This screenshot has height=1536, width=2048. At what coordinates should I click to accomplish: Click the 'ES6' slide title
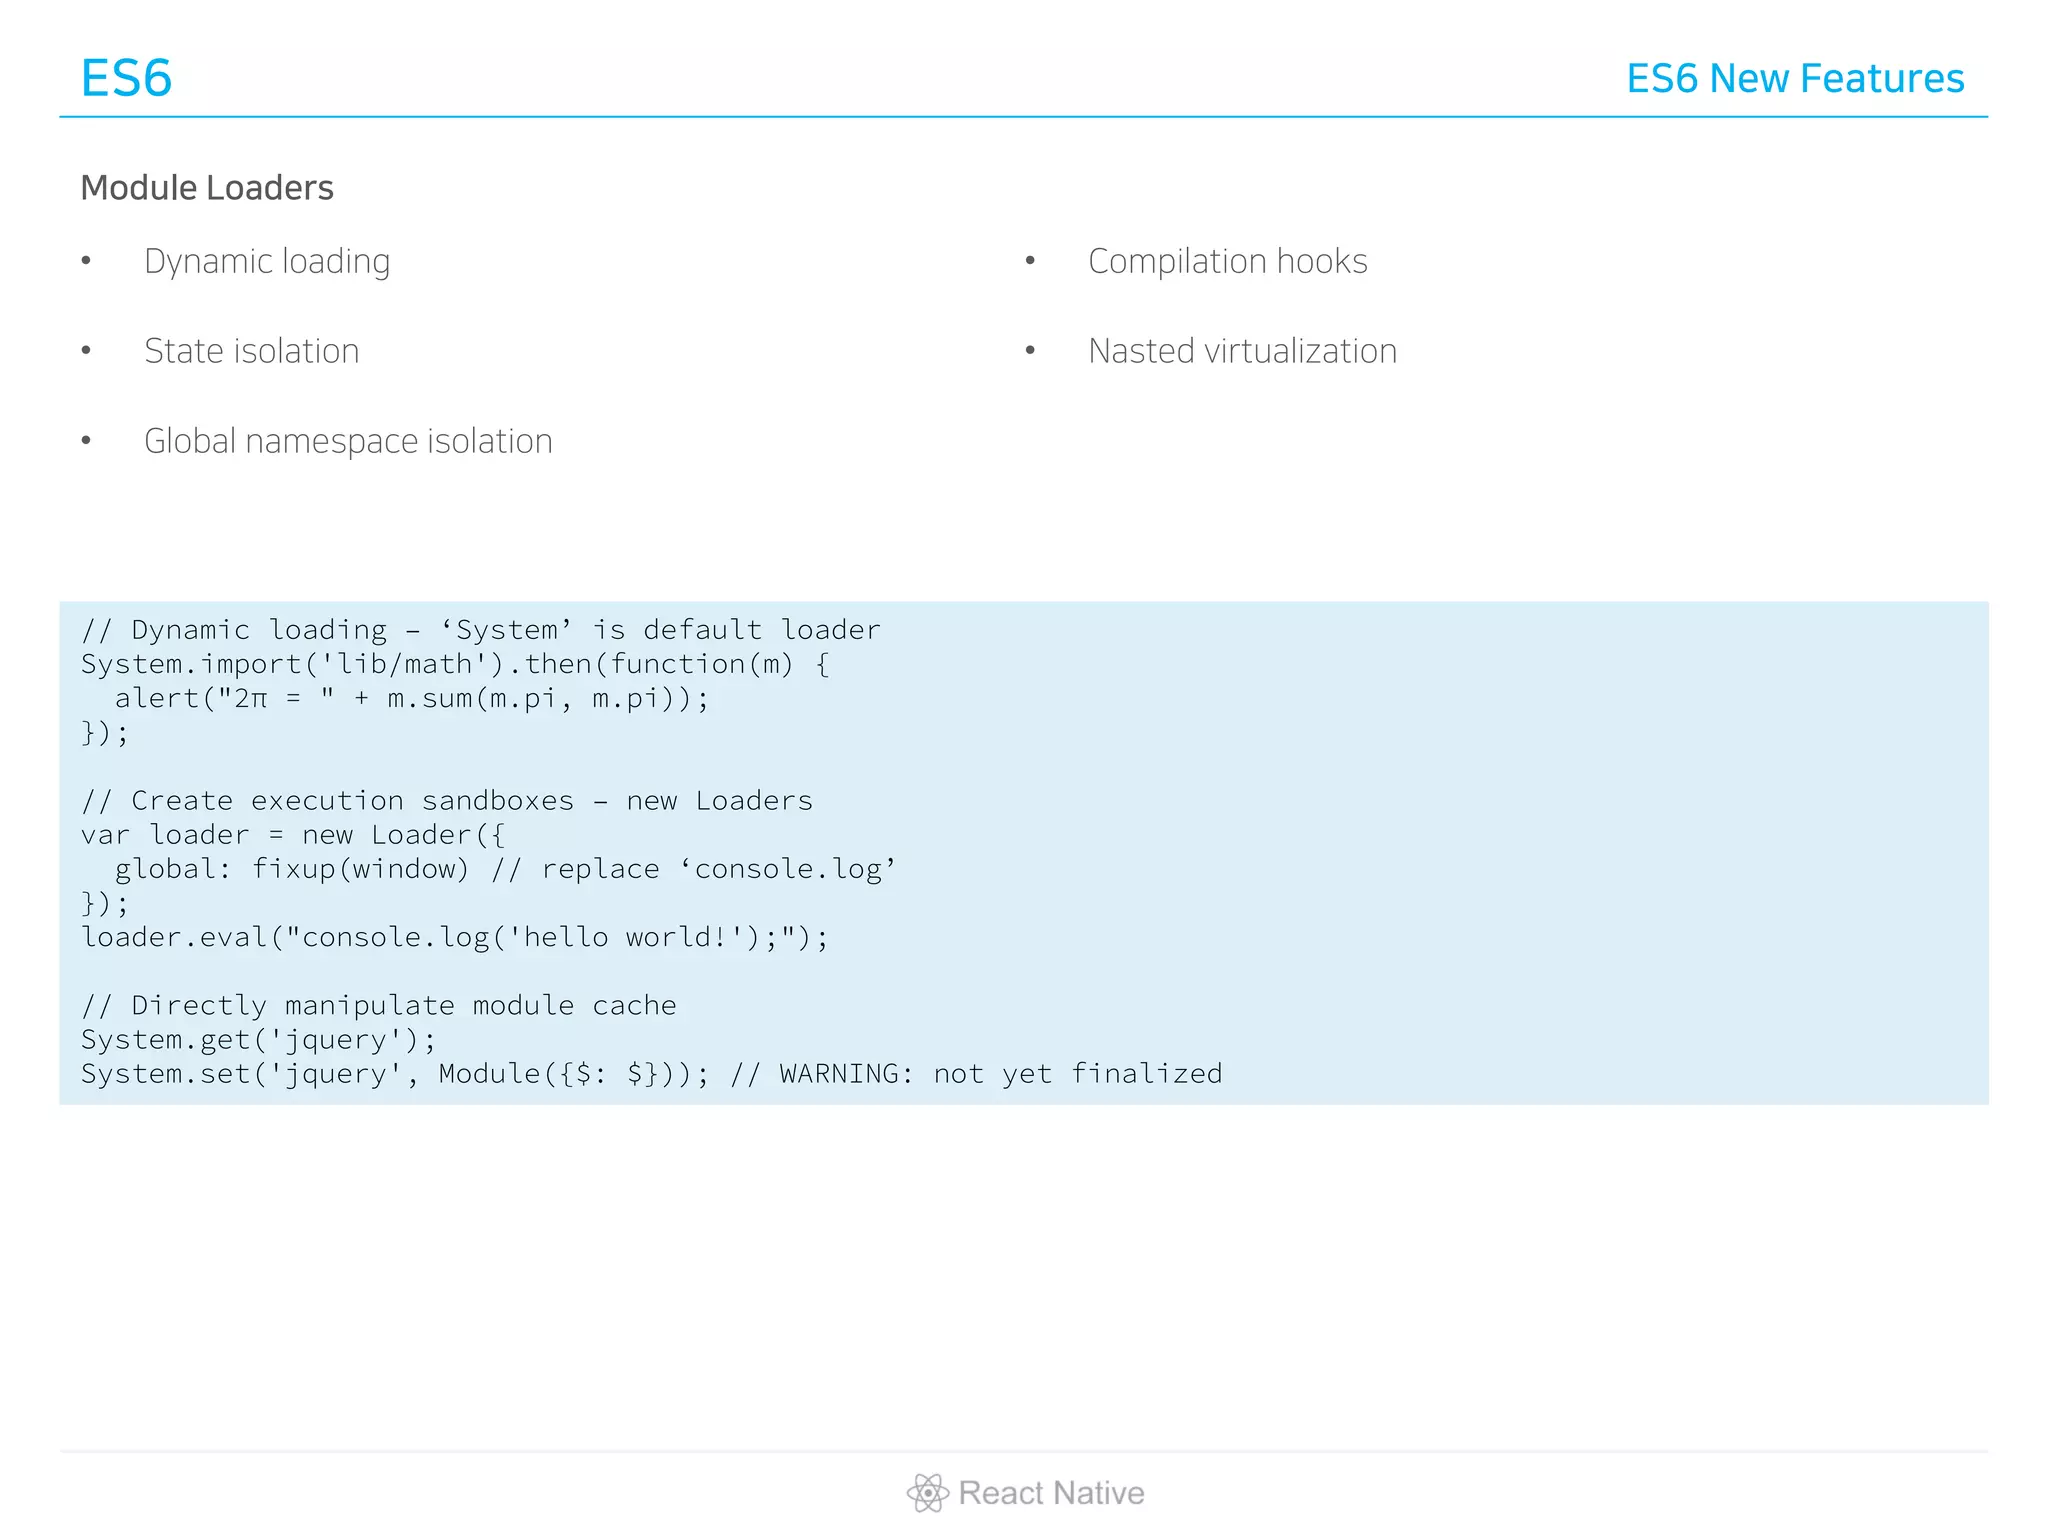126,78
